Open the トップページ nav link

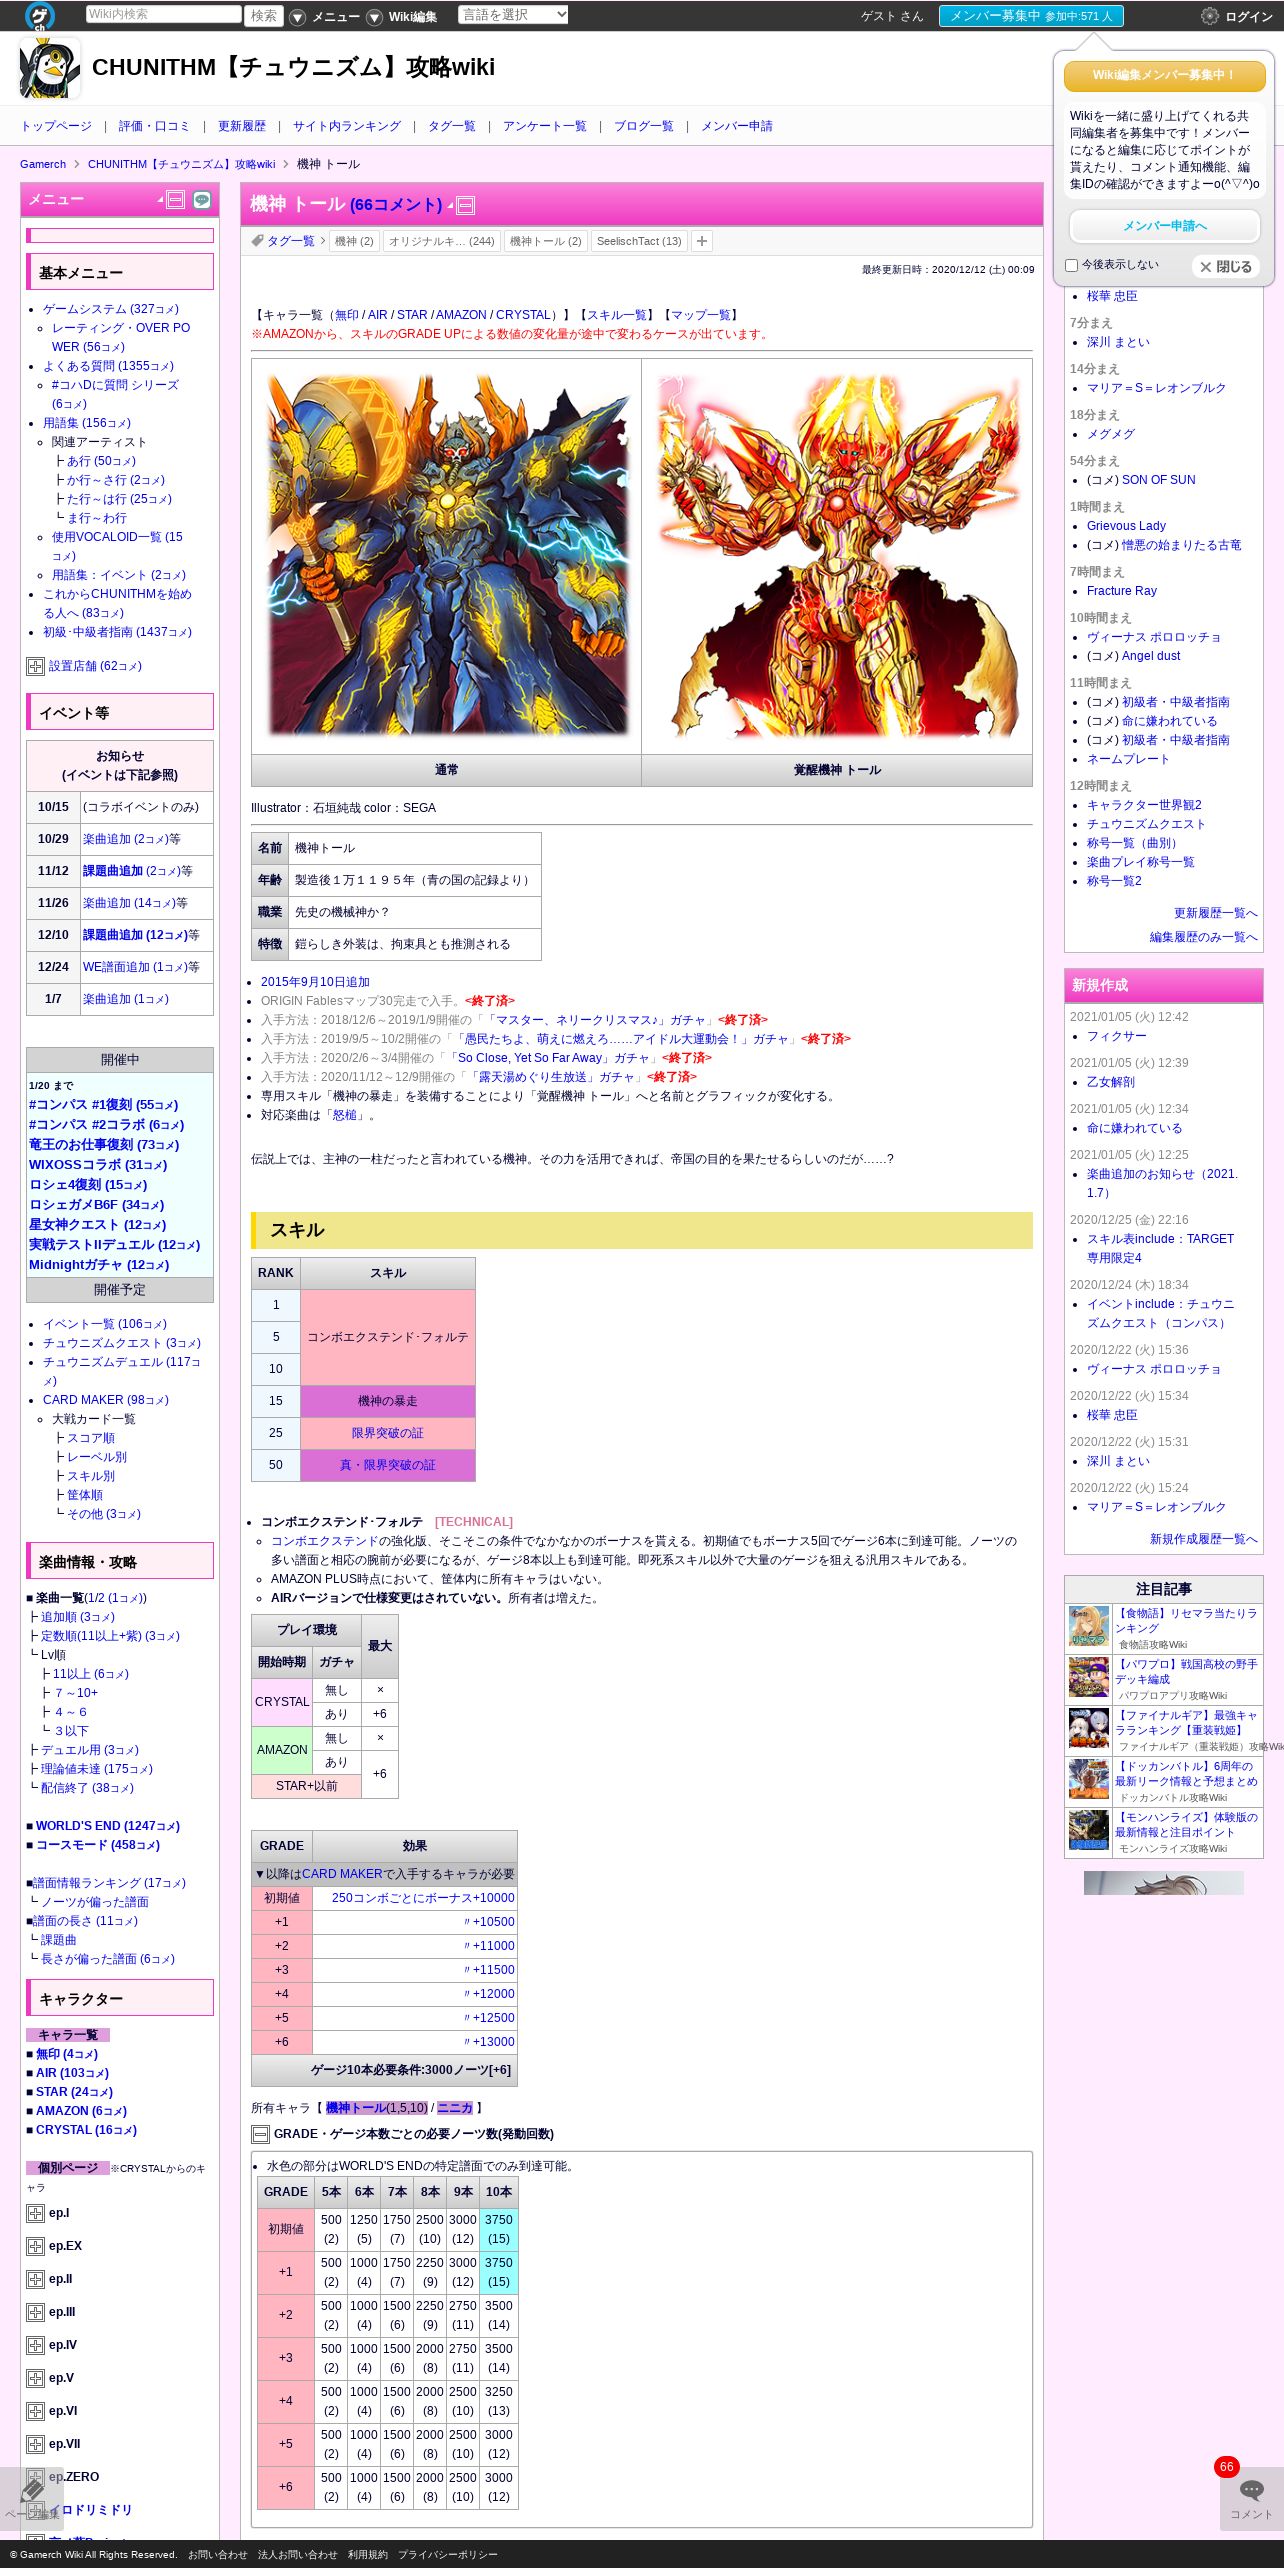tap(56, 126)
